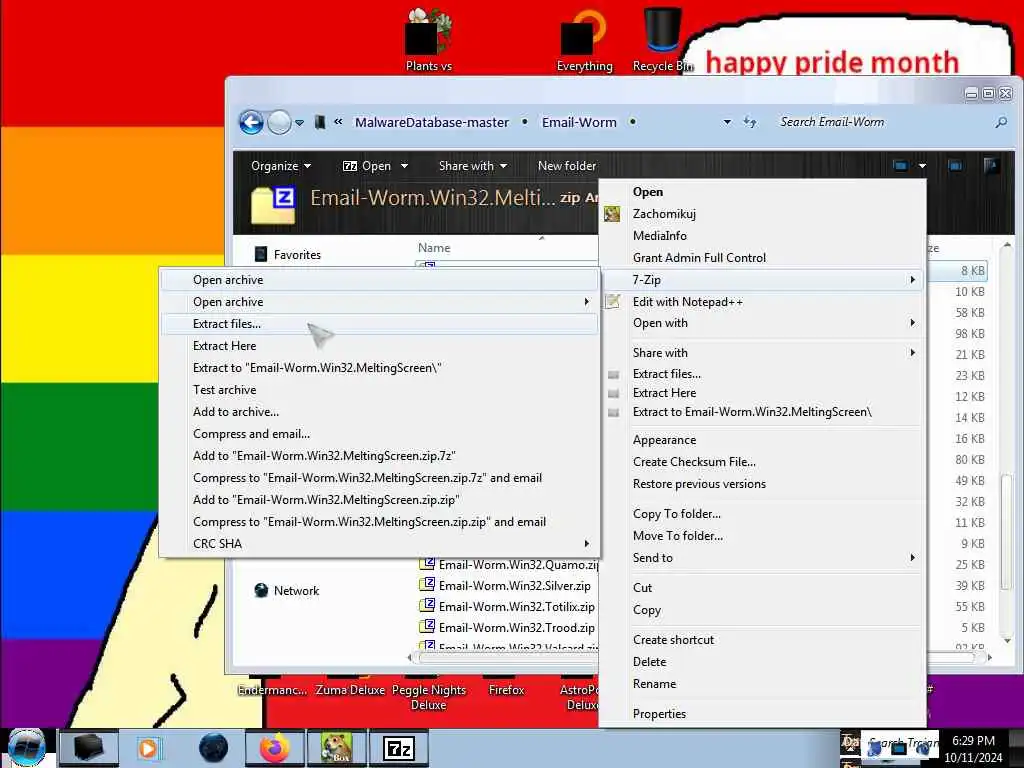The image size is (1024, 768).
Task: Click the Name column header
Action: pyautogui.click(x=434, y=248)
